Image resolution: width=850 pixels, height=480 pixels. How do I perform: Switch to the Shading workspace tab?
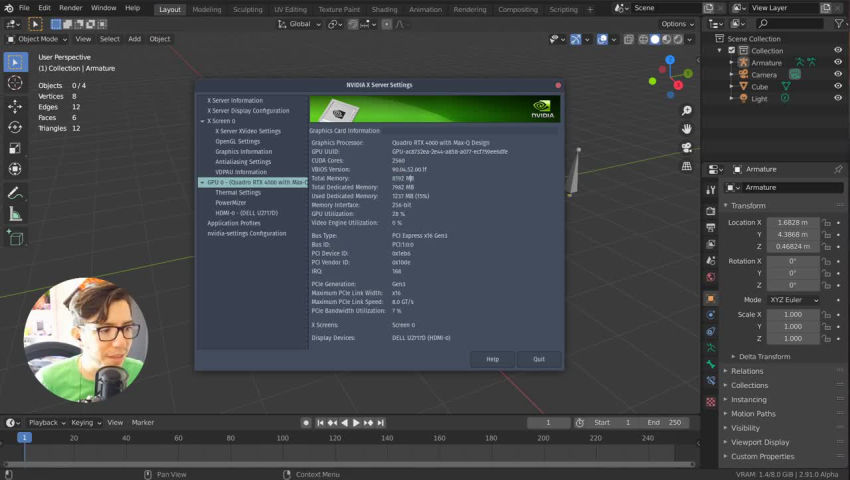tap(384, 10)
